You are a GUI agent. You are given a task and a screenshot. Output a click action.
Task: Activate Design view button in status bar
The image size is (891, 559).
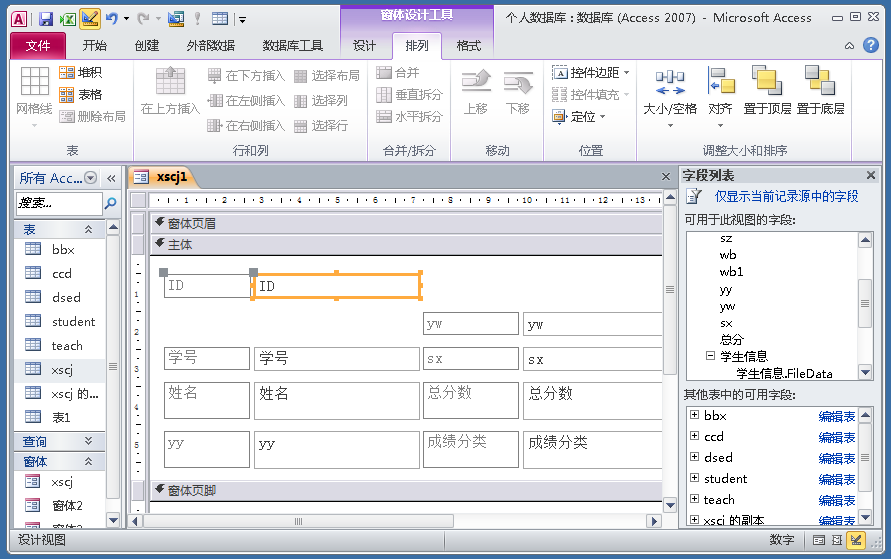point(856,540)
